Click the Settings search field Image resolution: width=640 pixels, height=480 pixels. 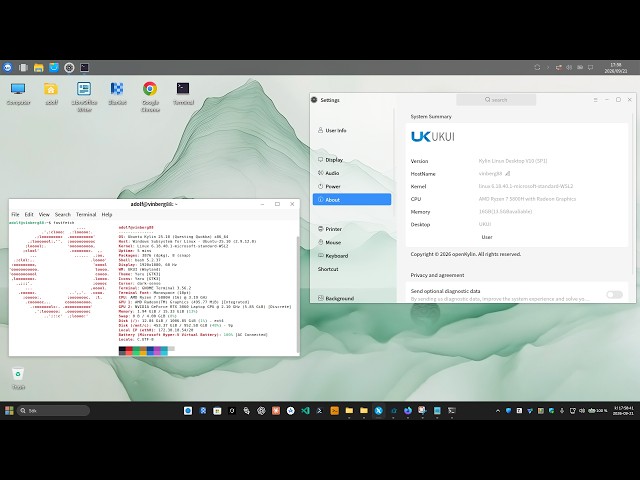(x=496, y=100)
